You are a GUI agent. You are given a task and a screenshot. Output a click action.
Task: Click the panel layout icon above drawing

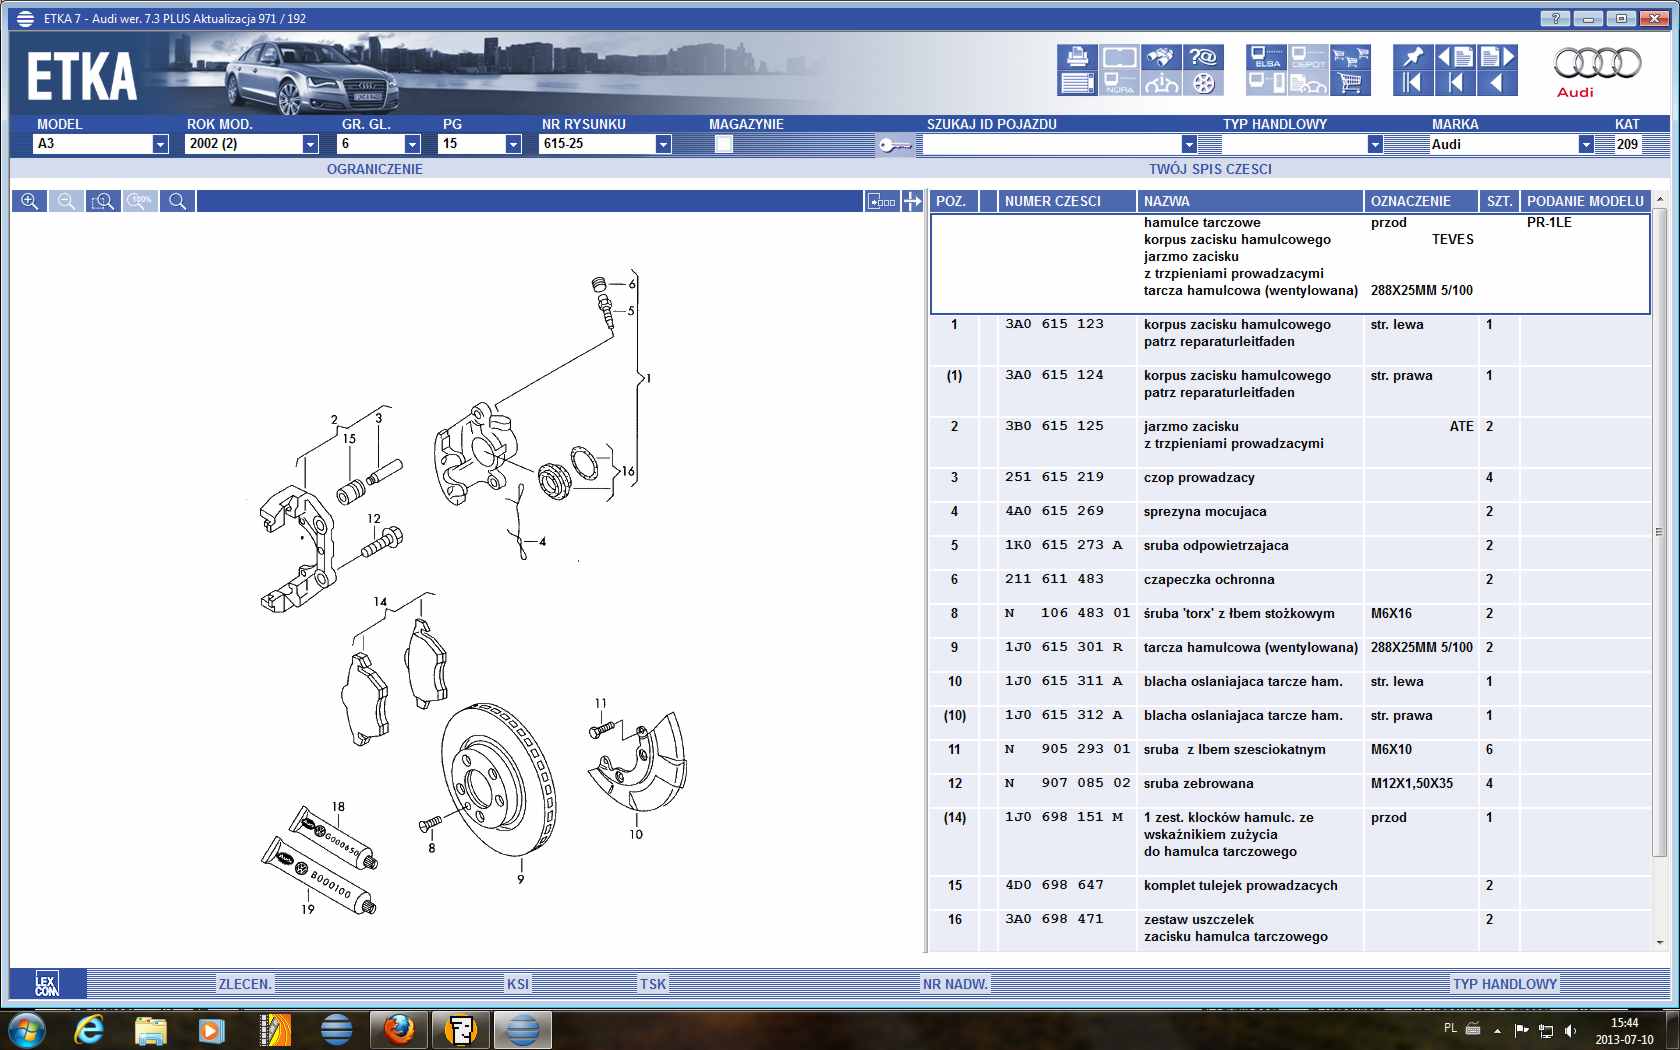pos(881,201)
